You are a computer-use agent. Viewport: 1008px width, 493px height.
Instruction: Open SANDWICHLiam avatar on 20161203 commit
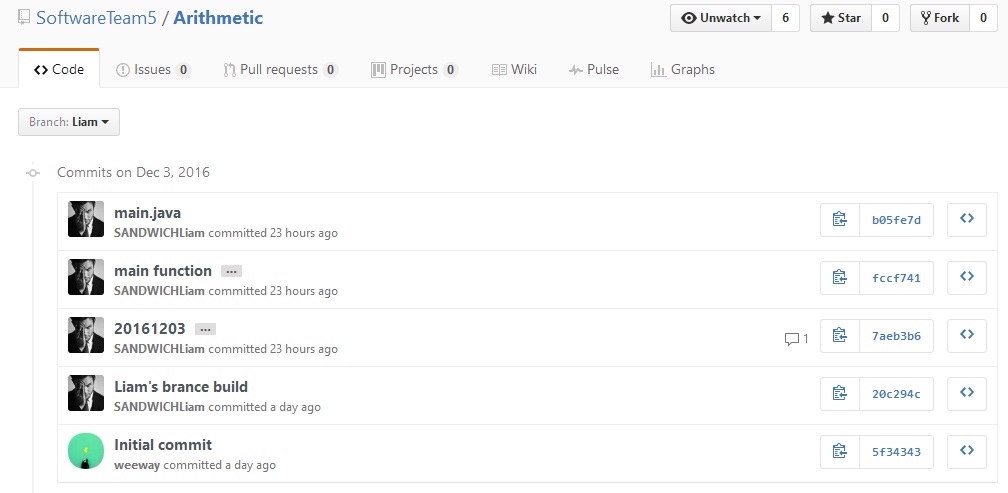coord(86,335)
